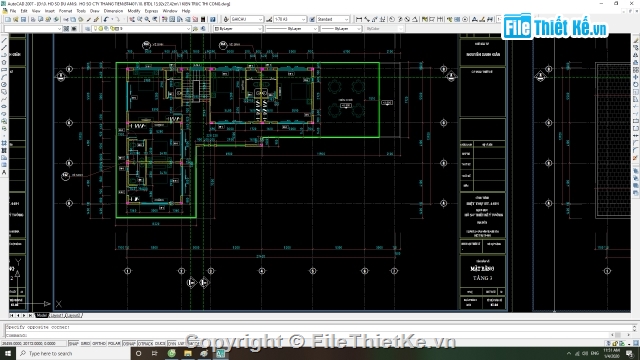
Task: Open File Explorer from the taskbar
Action: pos(188,353)
